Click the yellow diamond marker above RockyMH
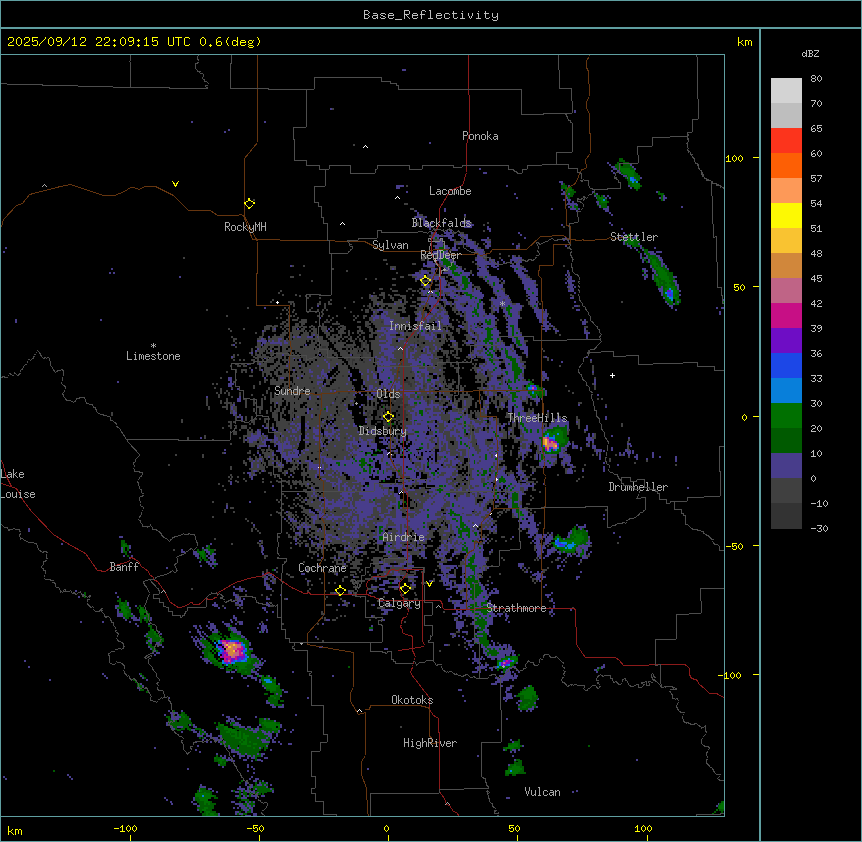This screenshot has height=842, width=862. coord(250,203)
